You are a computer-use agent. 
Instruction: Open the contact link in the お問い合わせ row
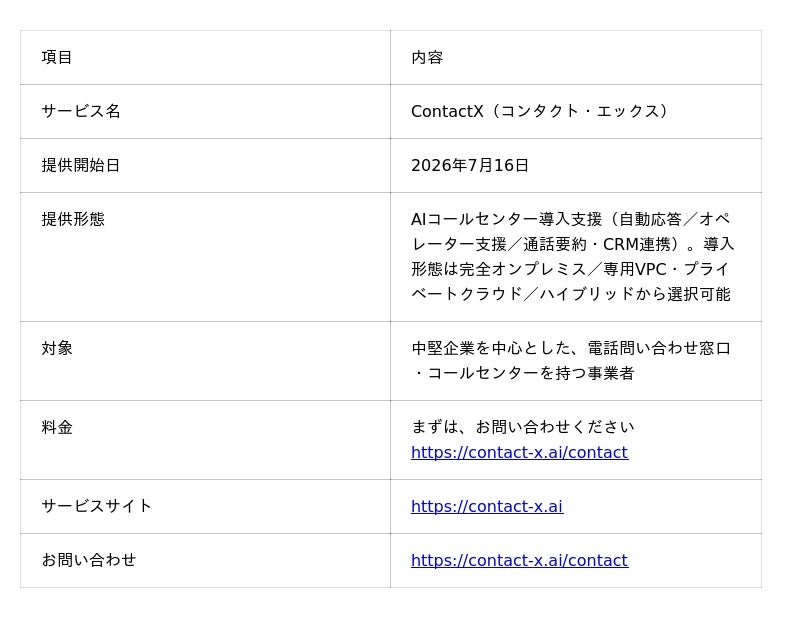(x=519, y=561)
